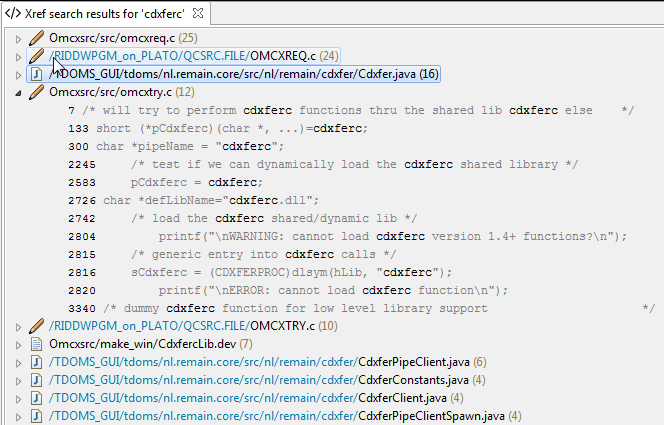Collapse the Omcxsrc/src/omcxtry.c results
The image size is (664, 425).
pyautogui.click(x=18, y=92)
